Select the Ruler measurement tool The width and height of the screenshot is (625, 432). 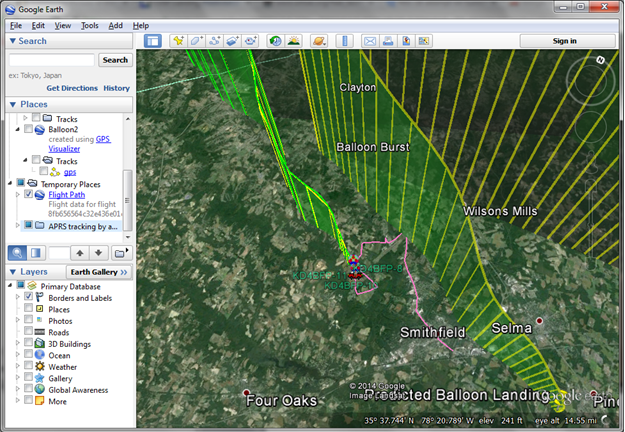pos(345,41)
